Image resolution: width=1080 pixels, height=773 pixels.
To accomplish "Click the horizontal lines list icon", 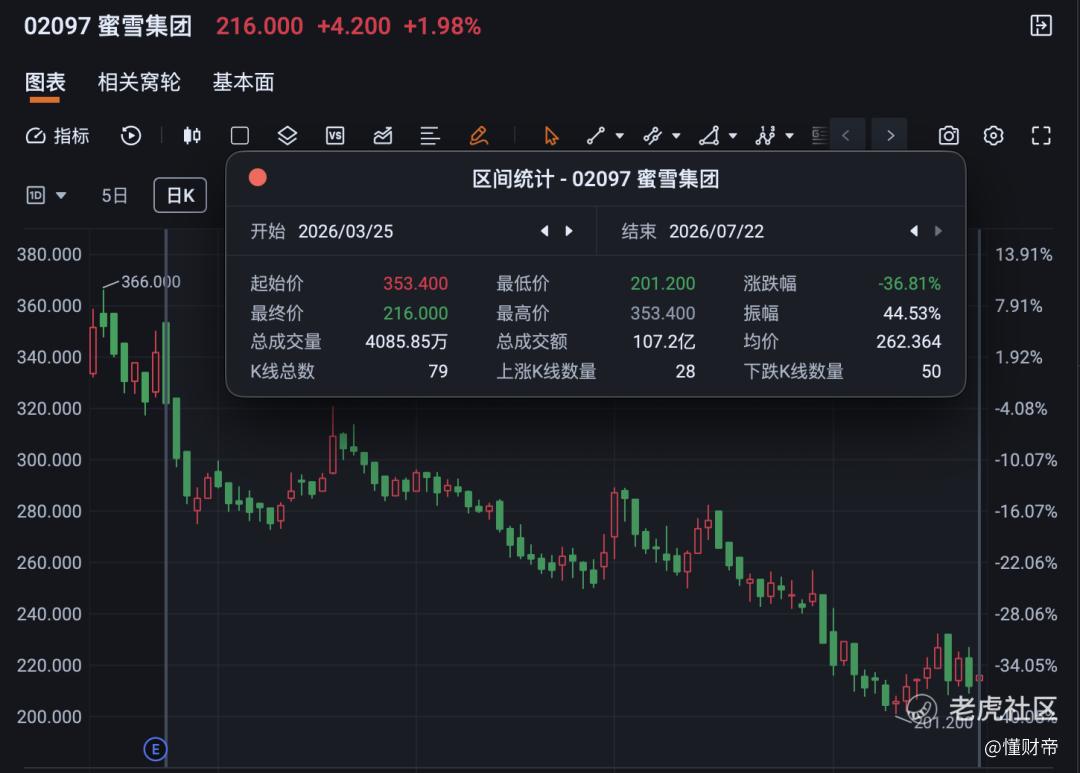I will pos(430,136).
